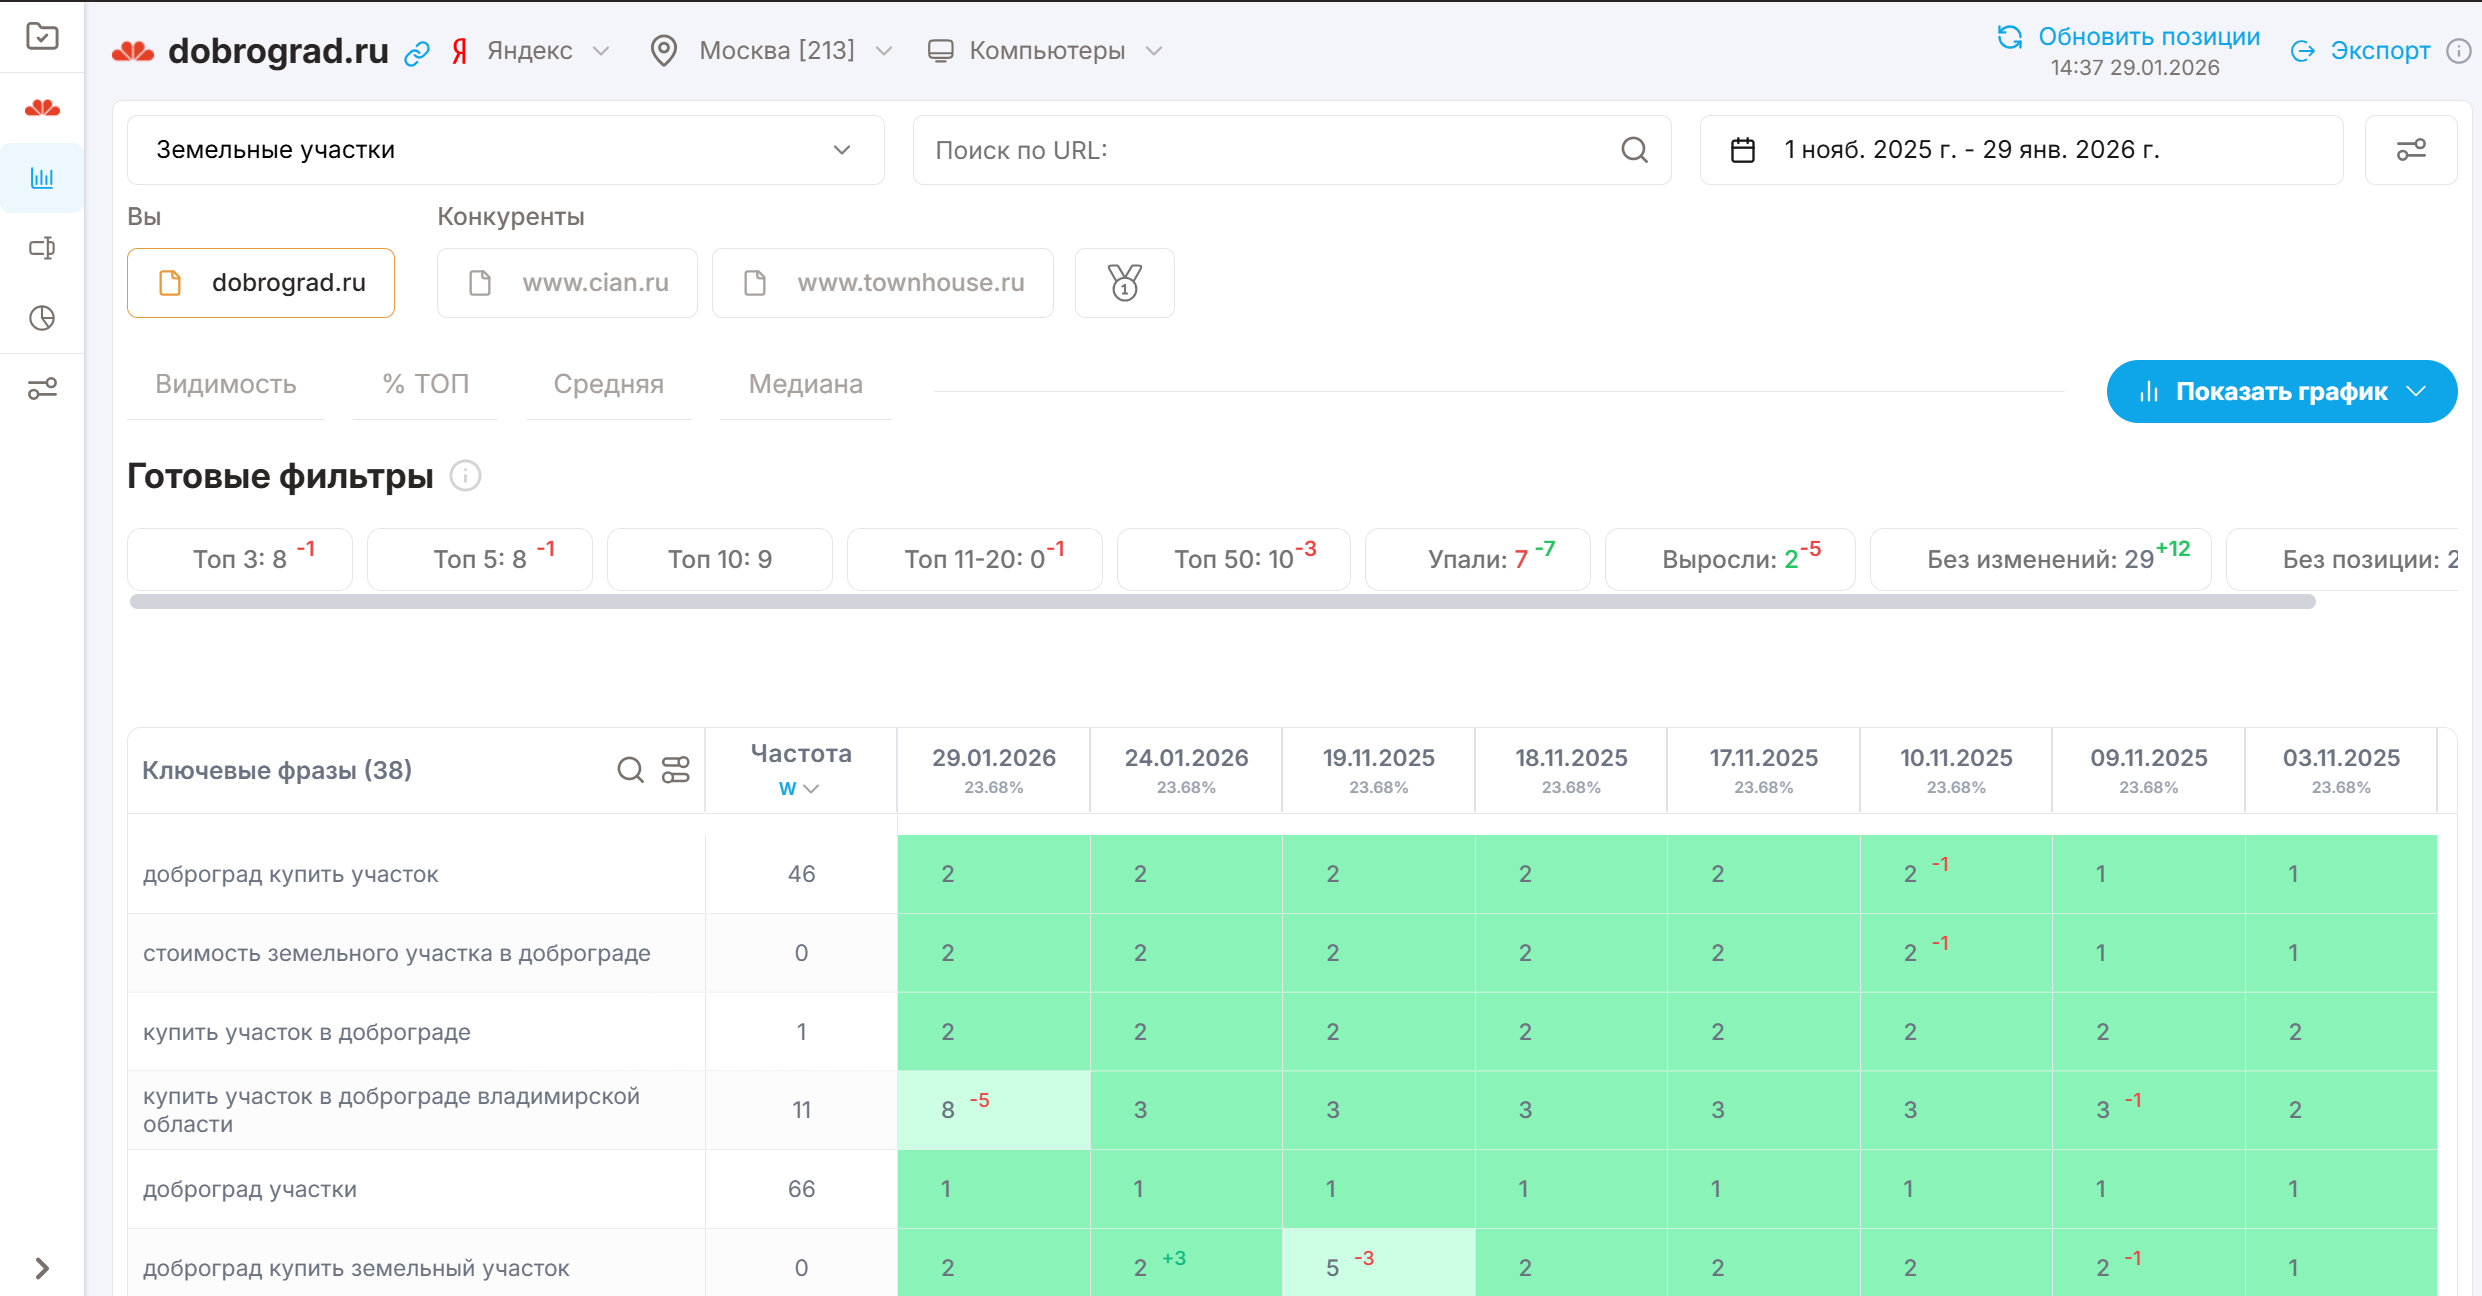2482x1296 pixels.
Task: Select the dobrograd.ru site chip
Action: tap(261, 283)
